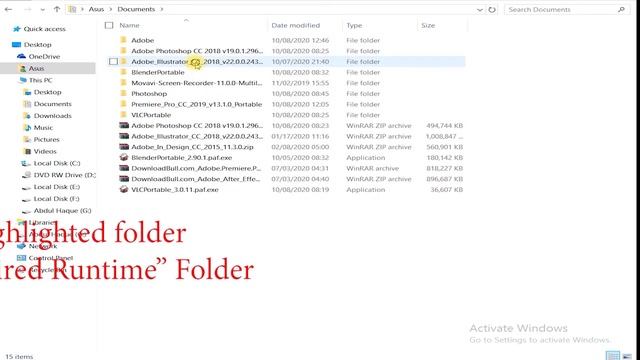The height and width of the screenshot is (360, 640).
Task: Click the BlenderPortable folder icon
Action: click(x=123, y=72)
